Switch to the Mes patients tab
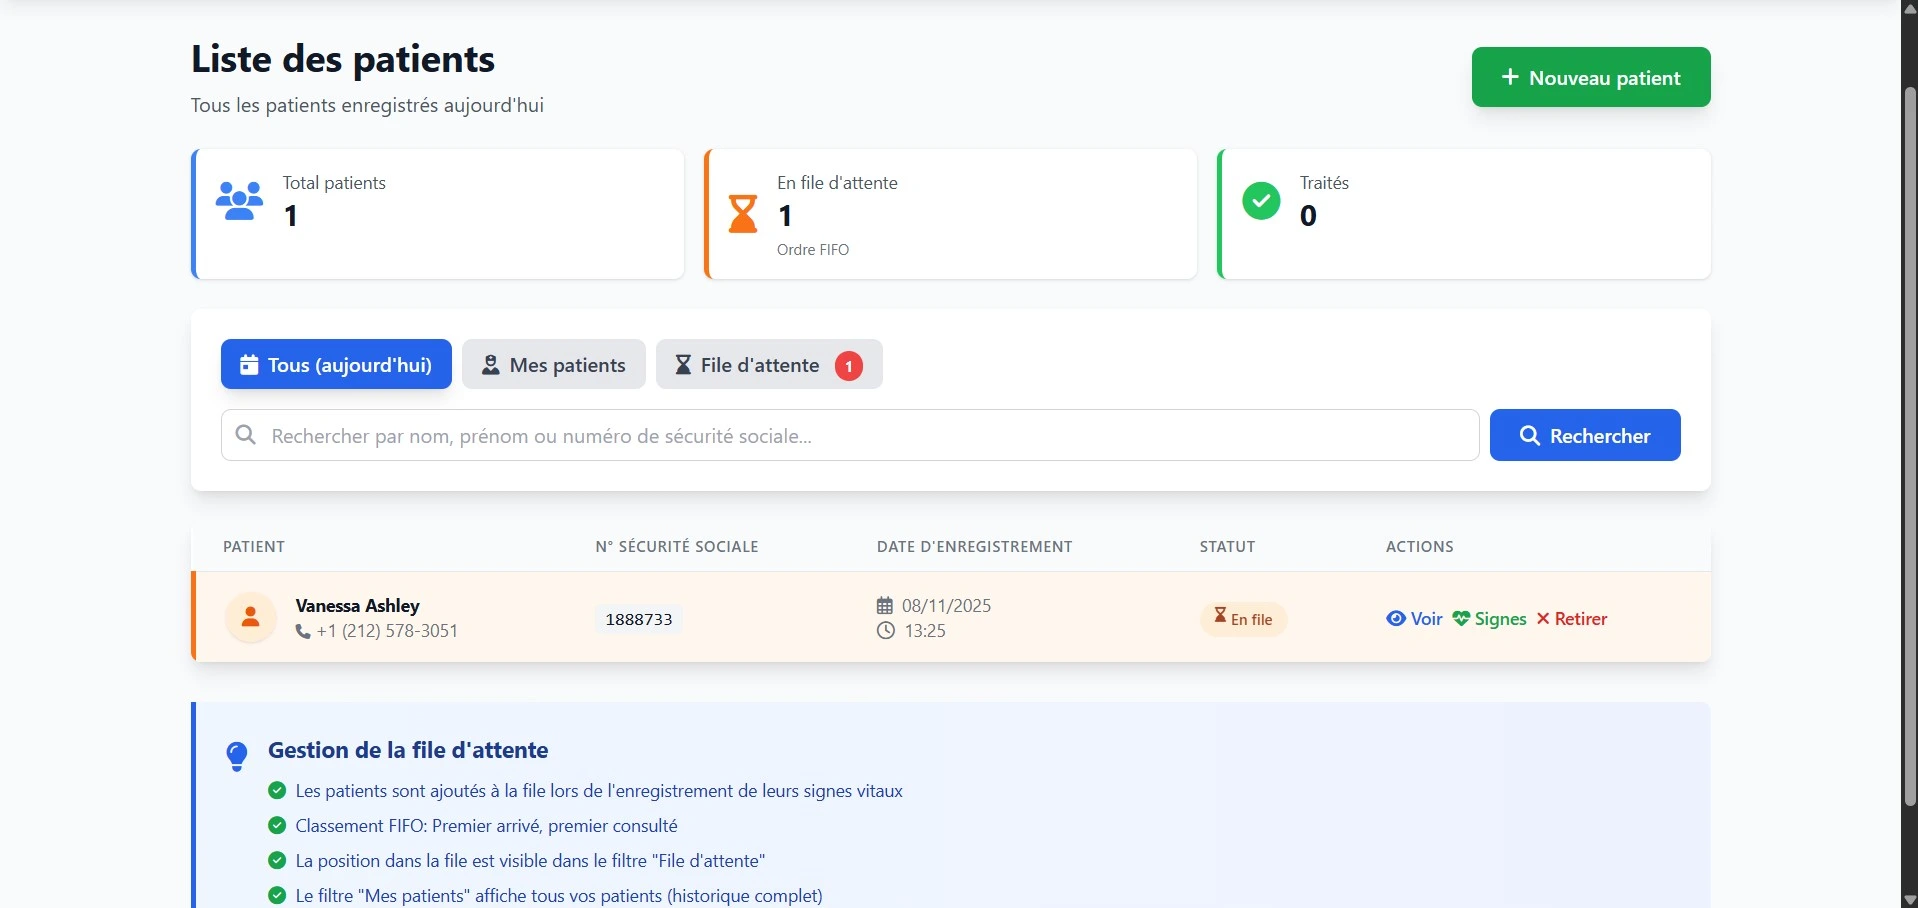This screenshot has width=1918, height=908. click(554, 365)
